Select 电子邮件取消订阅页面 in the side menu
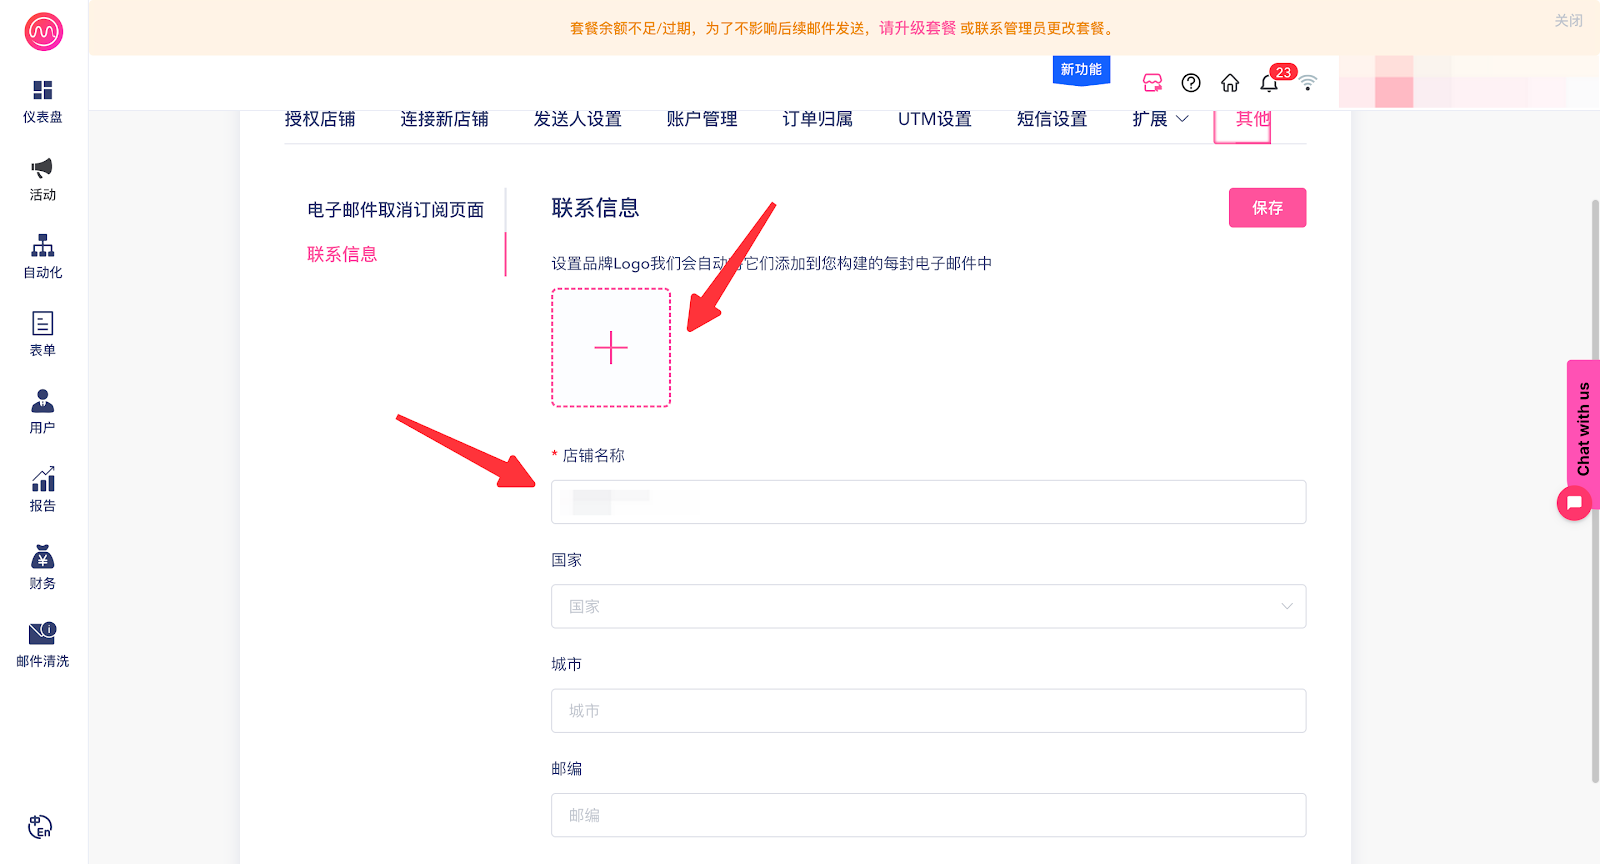 click(x=395, y=210)
